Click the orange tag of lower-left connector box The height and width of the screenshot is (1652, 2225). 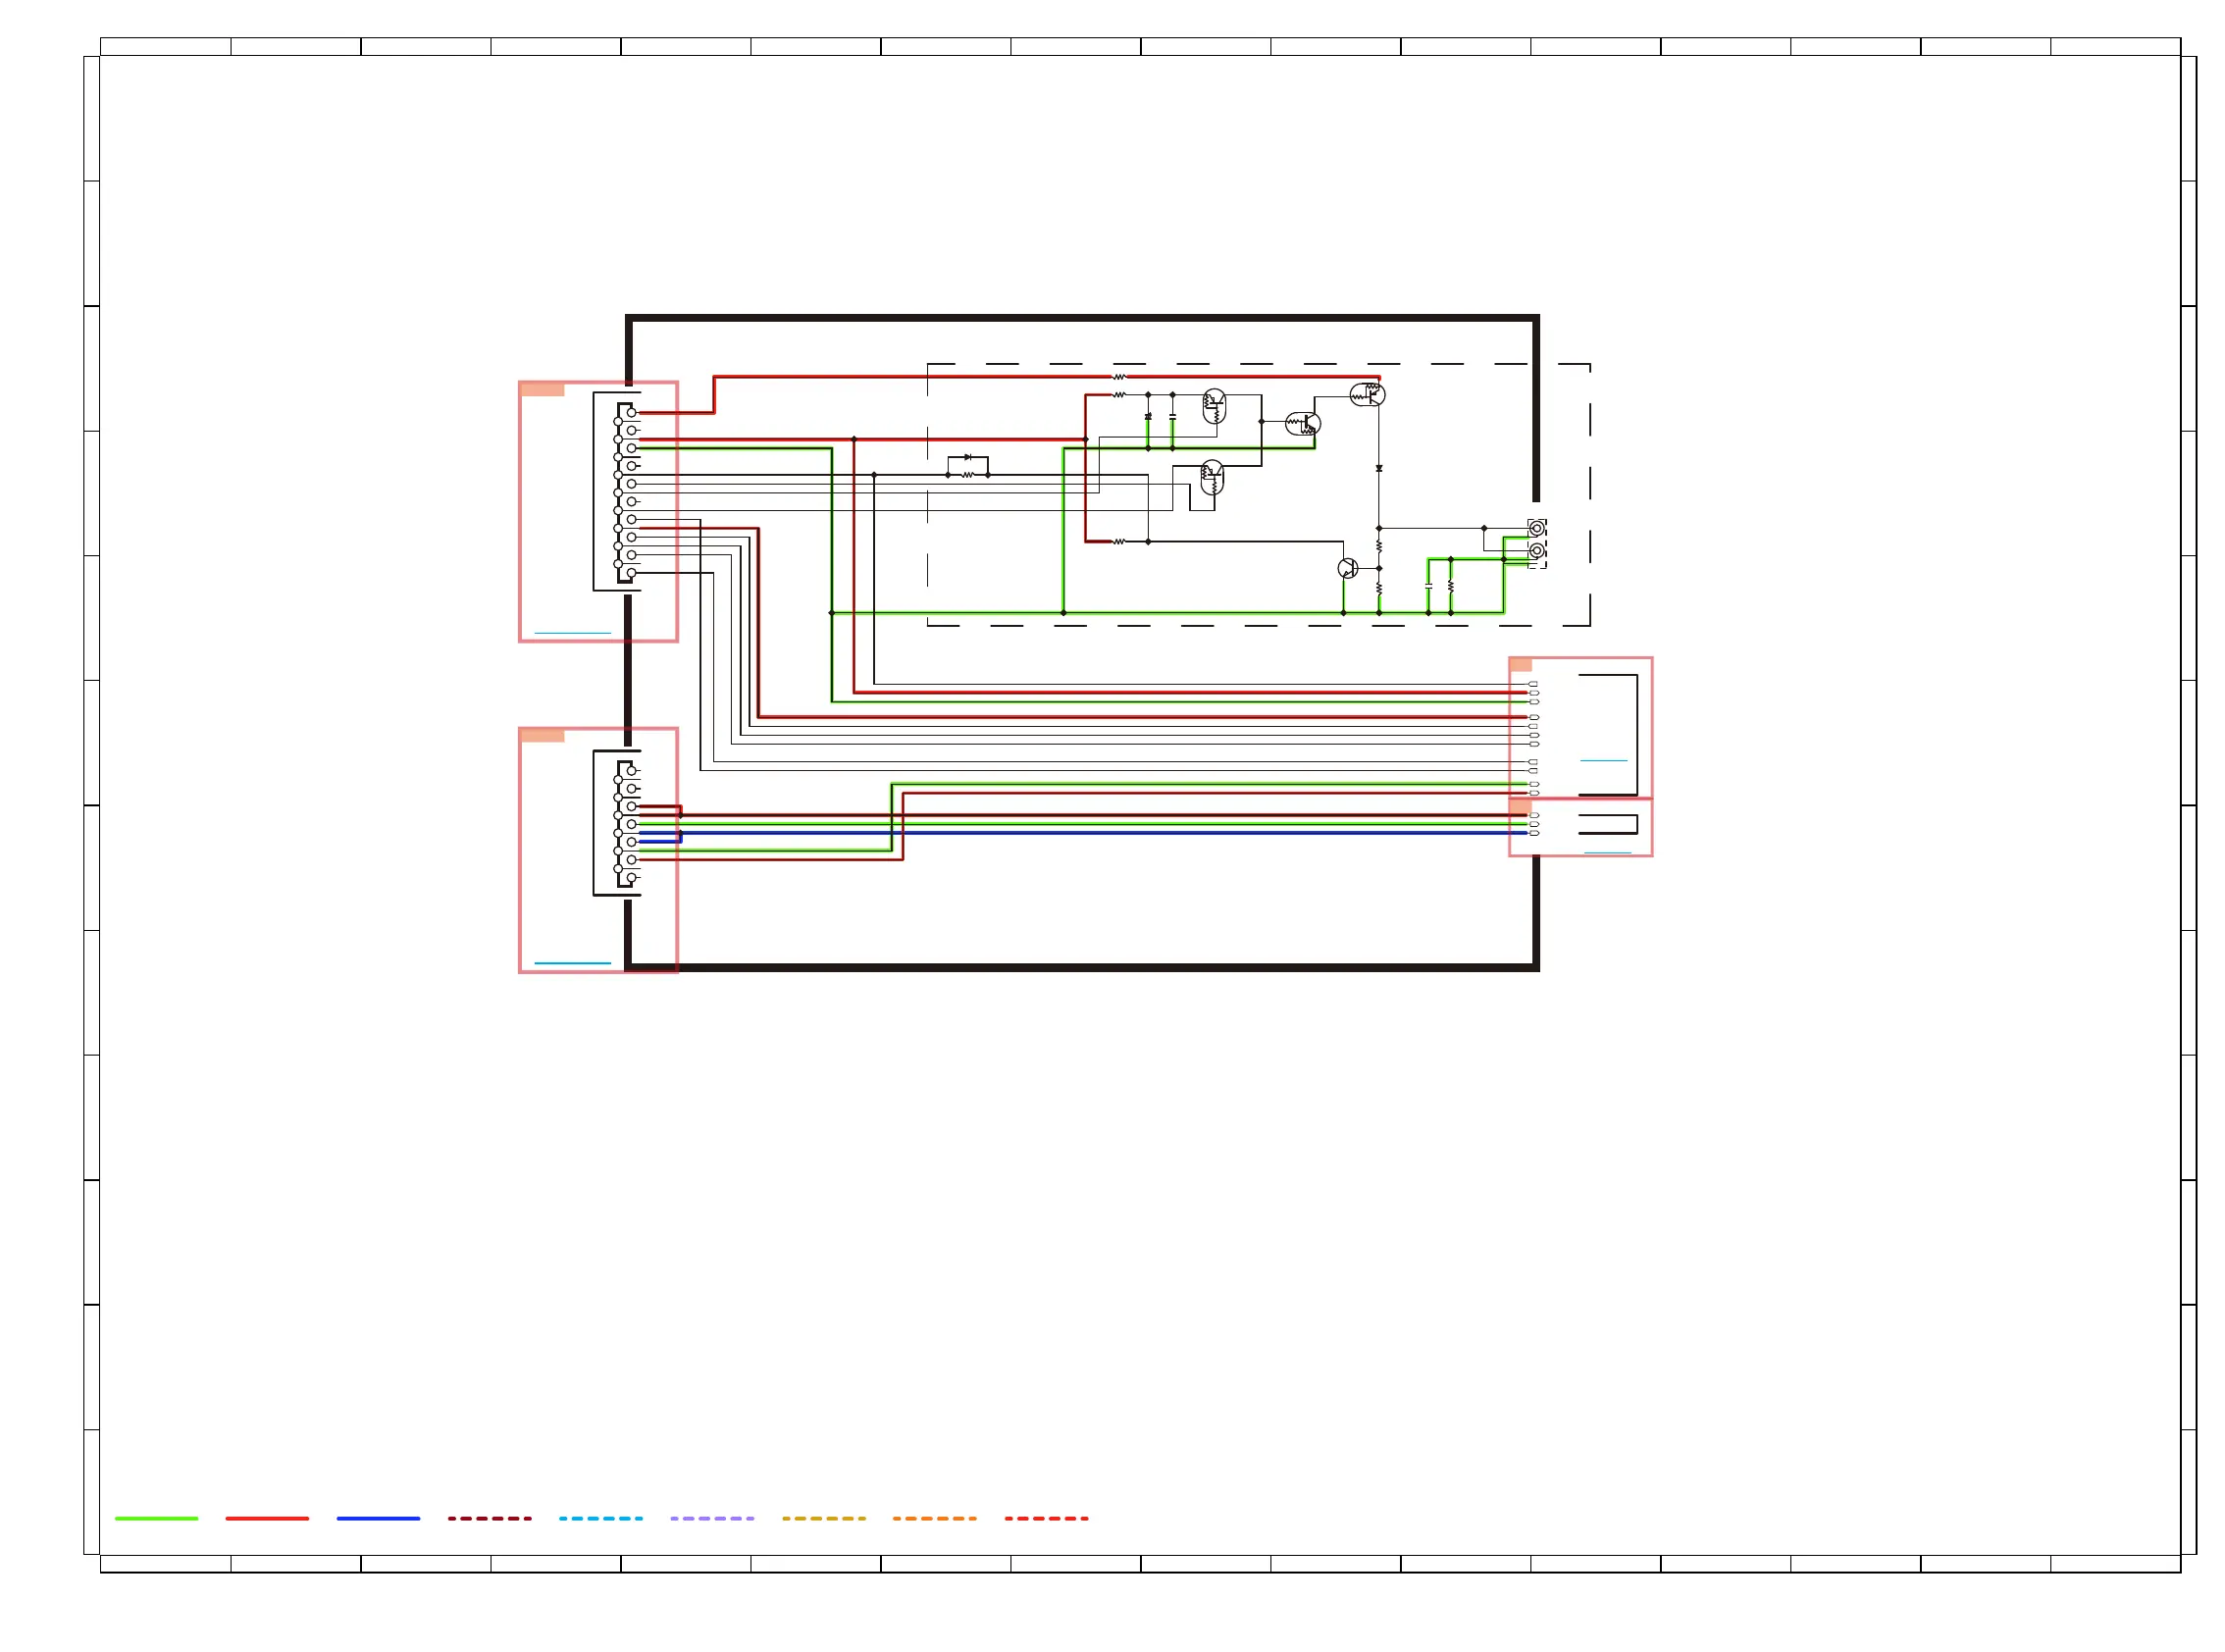click(x=543, y=736)
